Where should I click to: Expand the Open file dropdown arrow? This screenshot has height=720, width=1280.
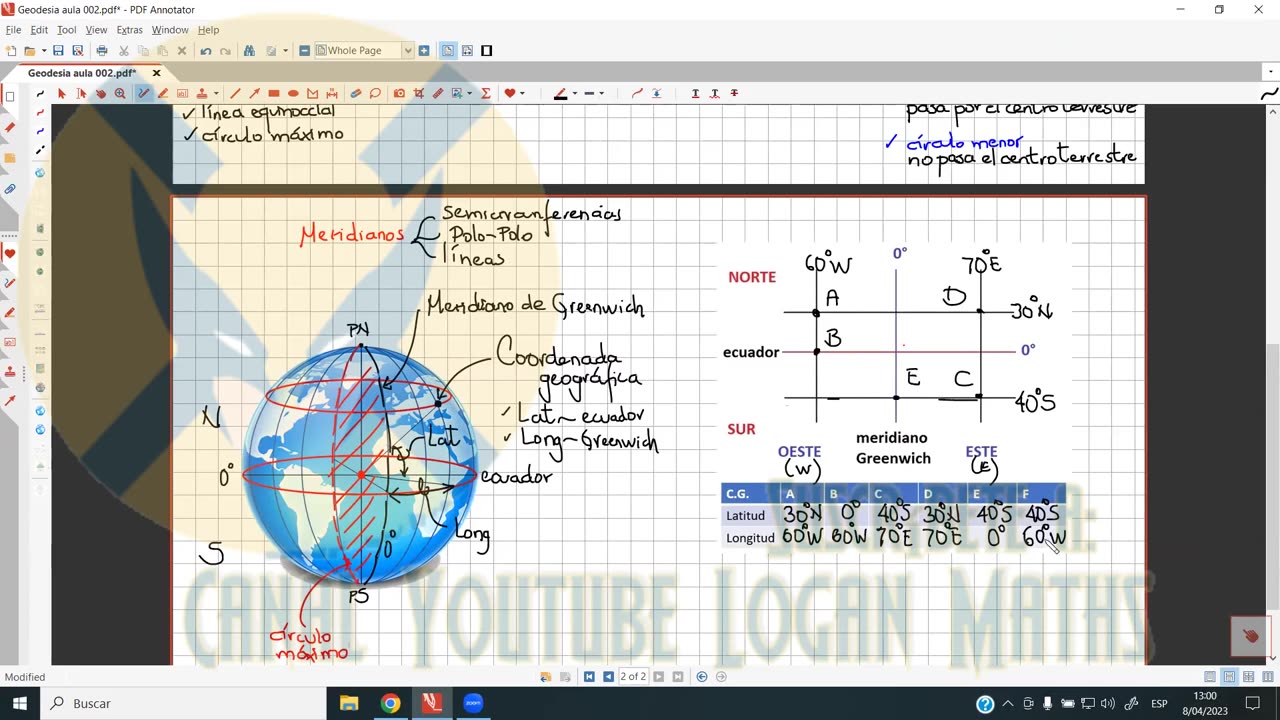(x=43, y=50)
